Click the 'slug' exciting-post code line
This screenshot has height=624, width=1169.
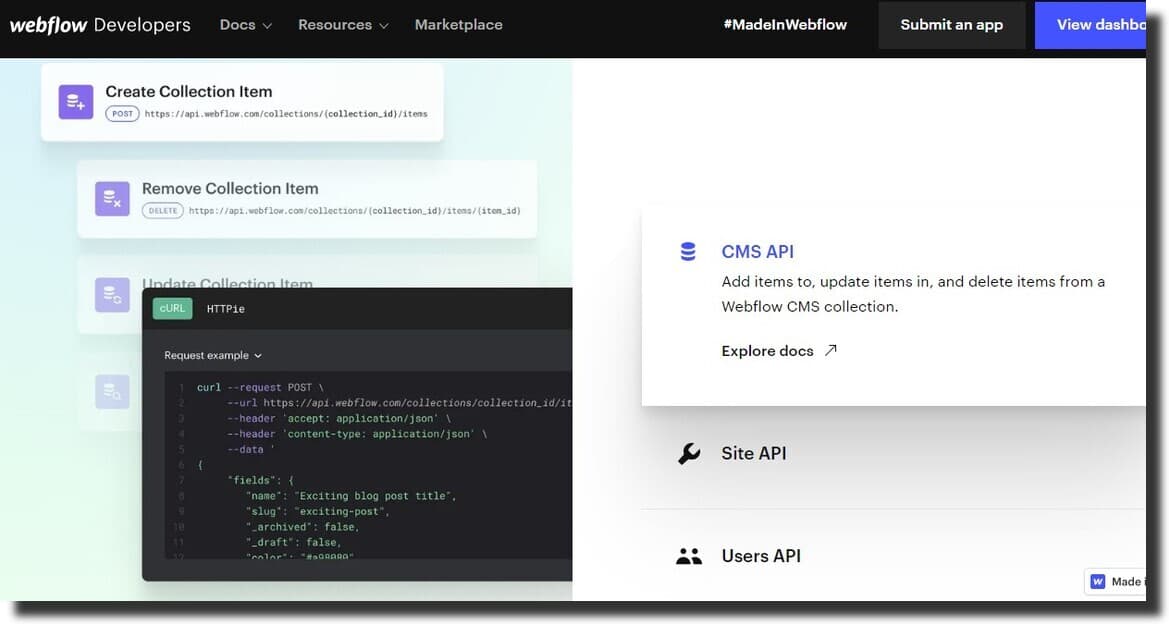[x=318, y=511]
